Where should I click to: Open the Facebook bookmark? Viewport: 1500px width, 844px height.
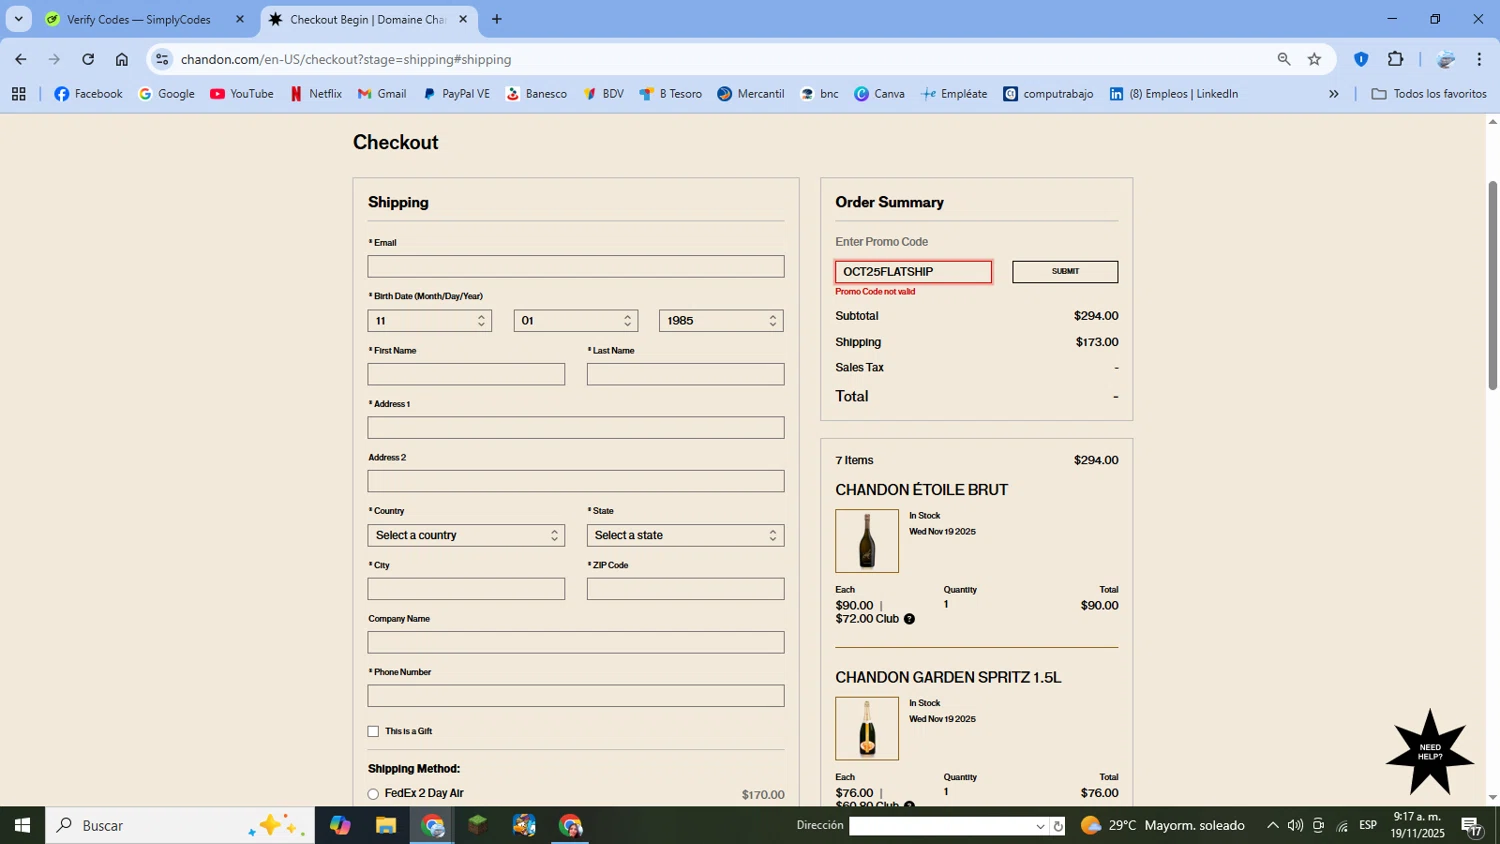(x=88, y=94)
